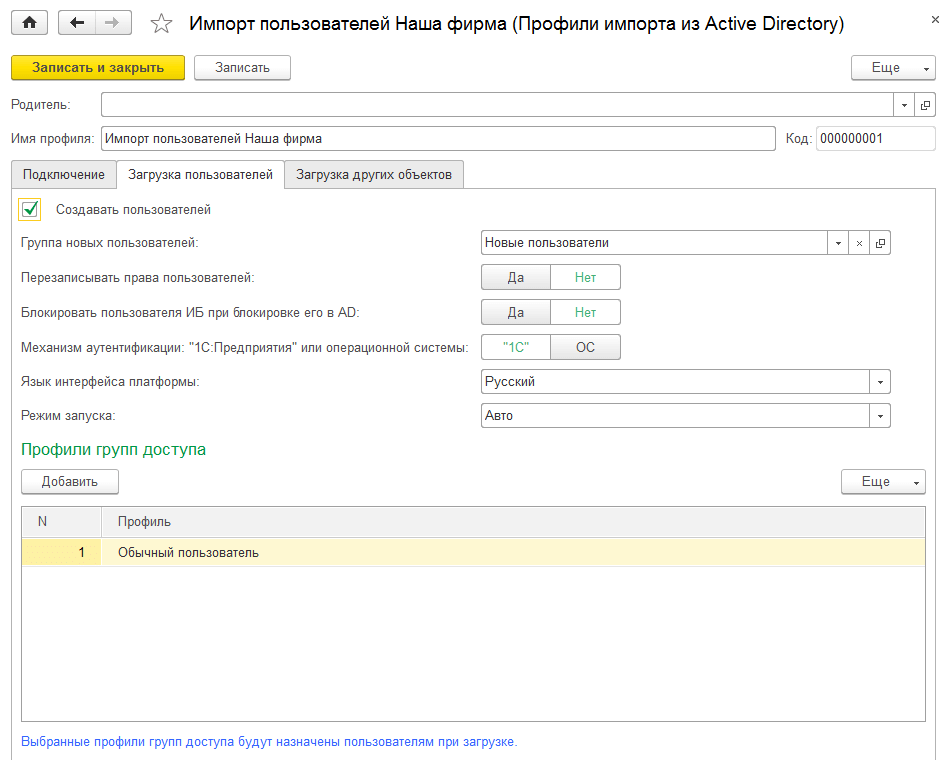Clear the Новые пользователи group with × icon

(x=858, y=242)
